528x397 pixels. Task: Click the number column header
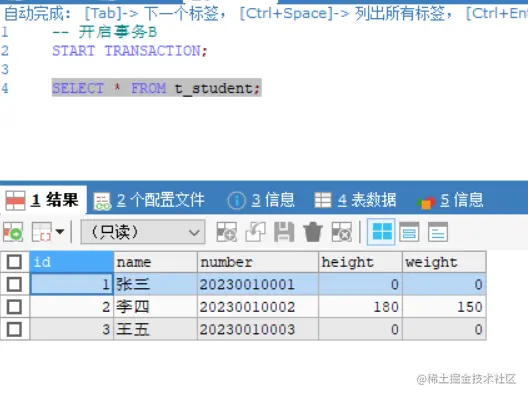258,262
